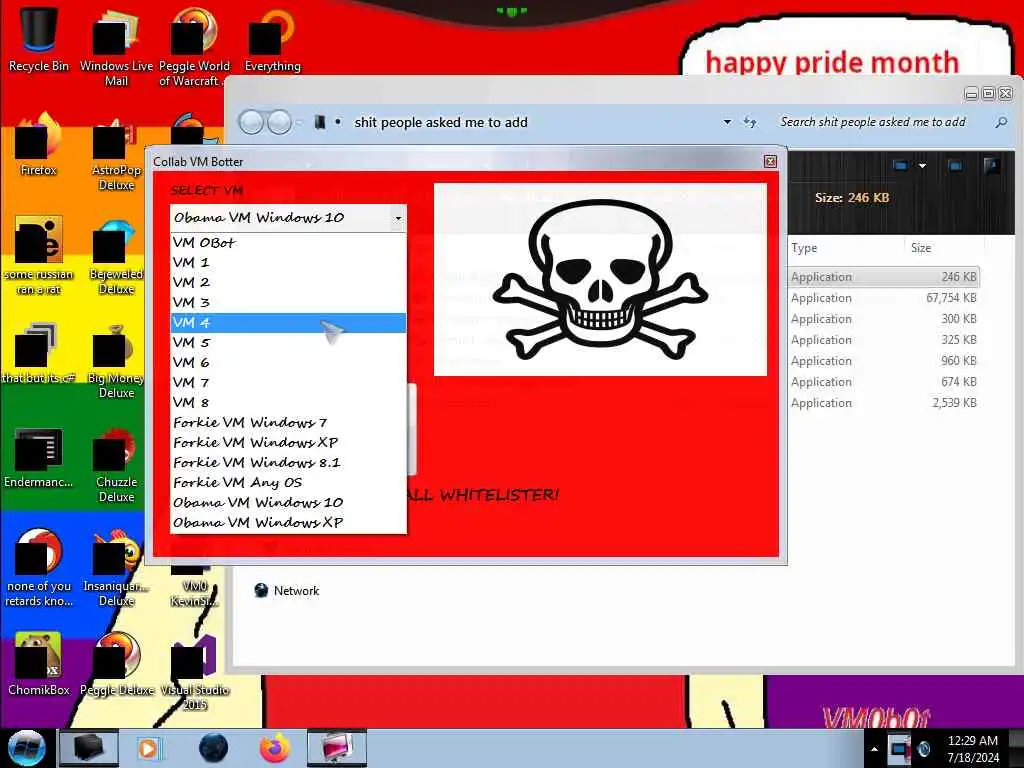
Task: Open Big Money Deluxe desktop icon
Action: click(x=116, y=359)
